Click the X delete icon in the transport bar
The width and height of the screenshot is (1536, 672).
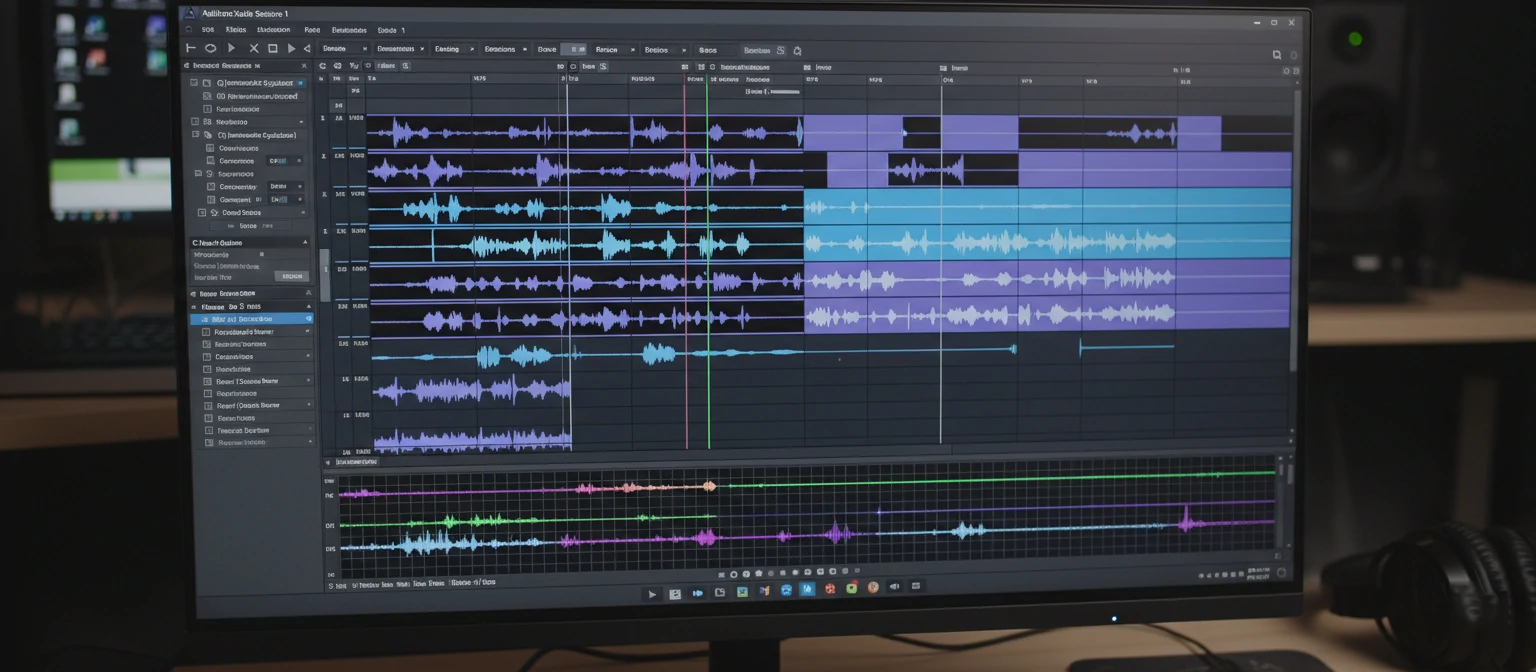coord(253,49)
